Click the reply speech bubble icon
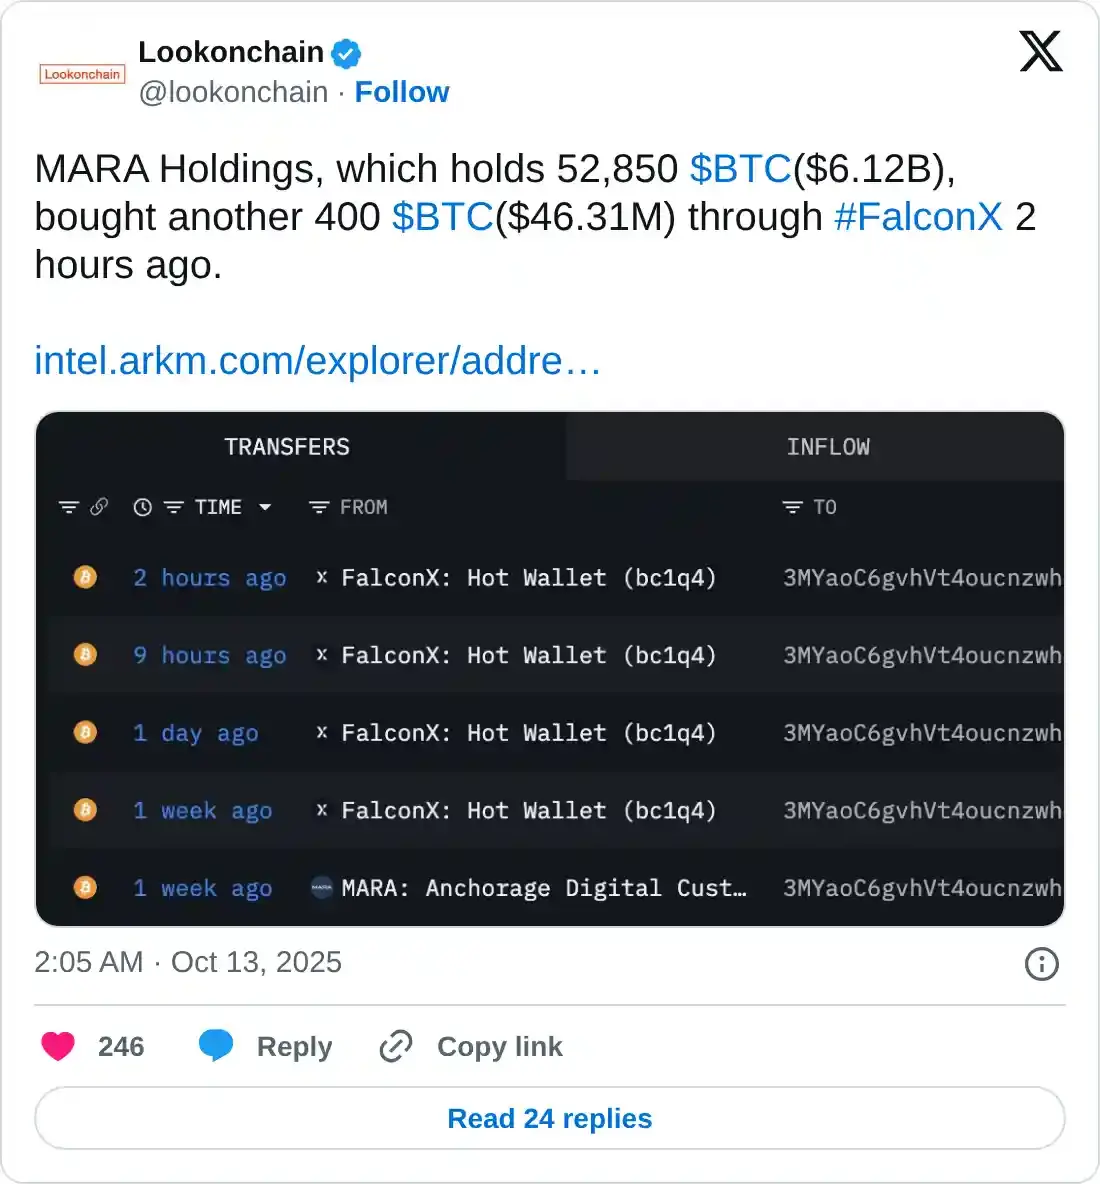The image size is (1100, 1184). (216, 1045)
